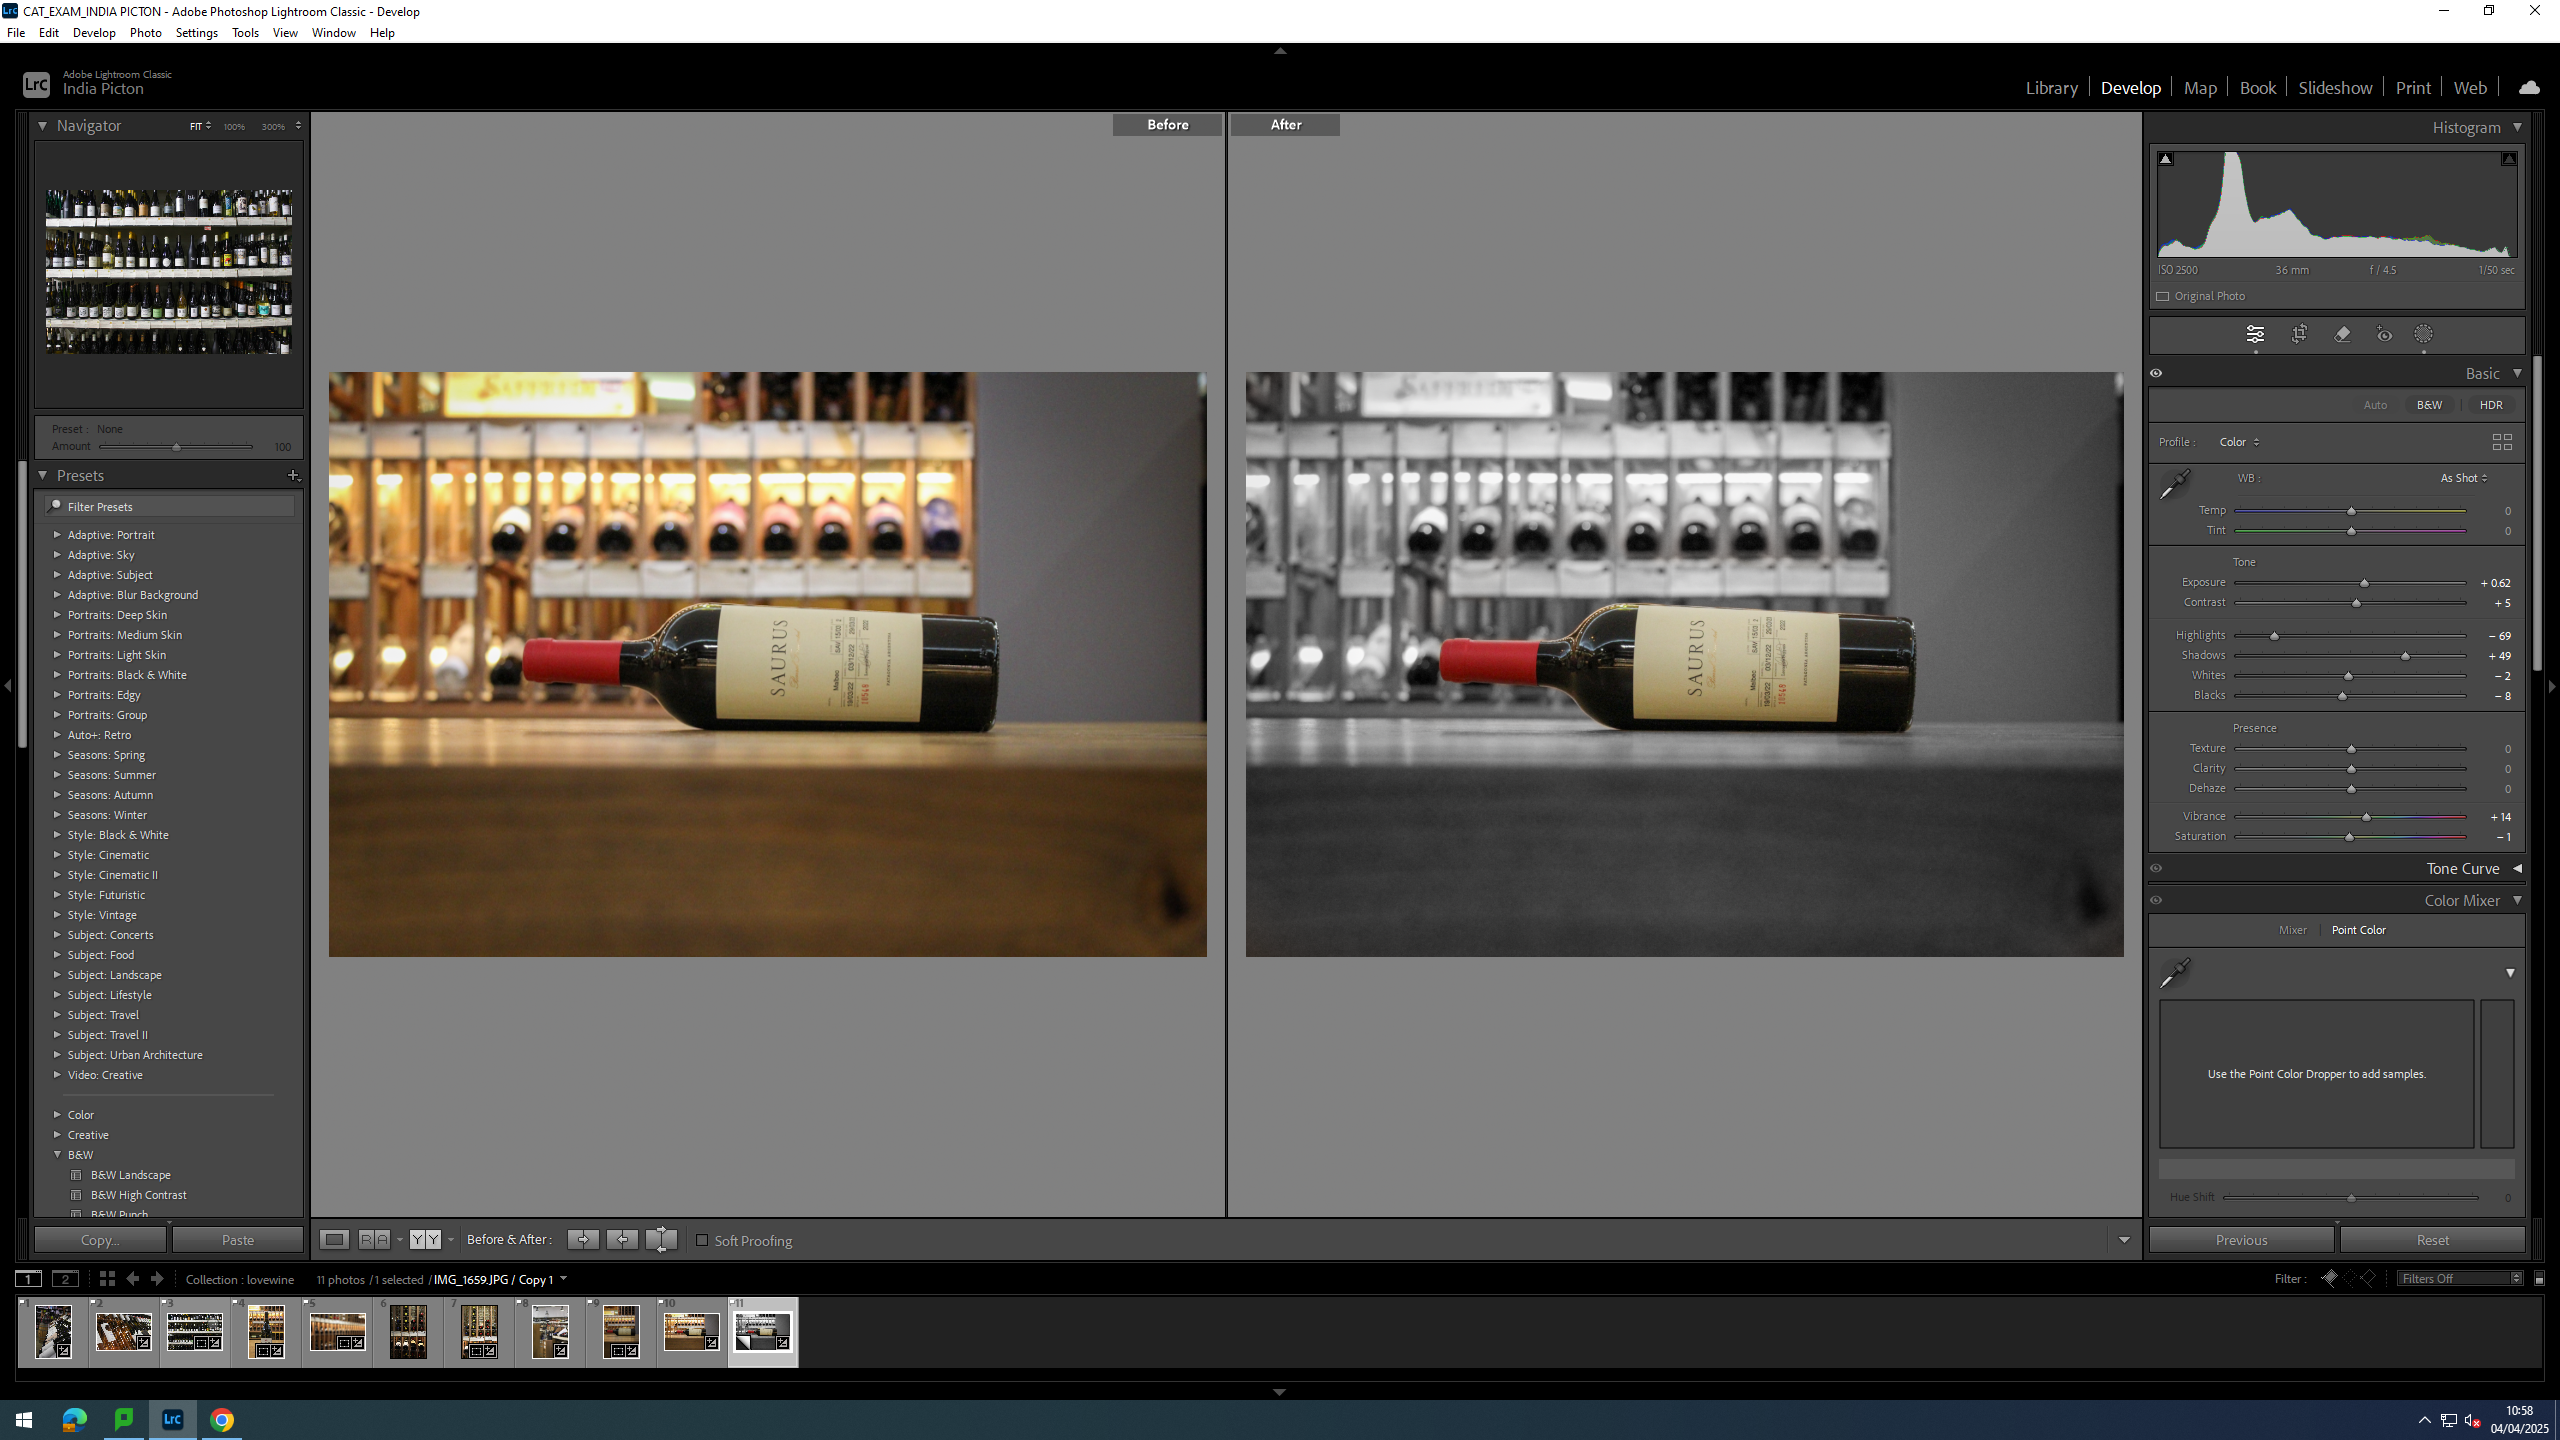This screenshot has height=1440, width=2560.
Task: Select the Crop overlay tool
Action: [2299, 335]
